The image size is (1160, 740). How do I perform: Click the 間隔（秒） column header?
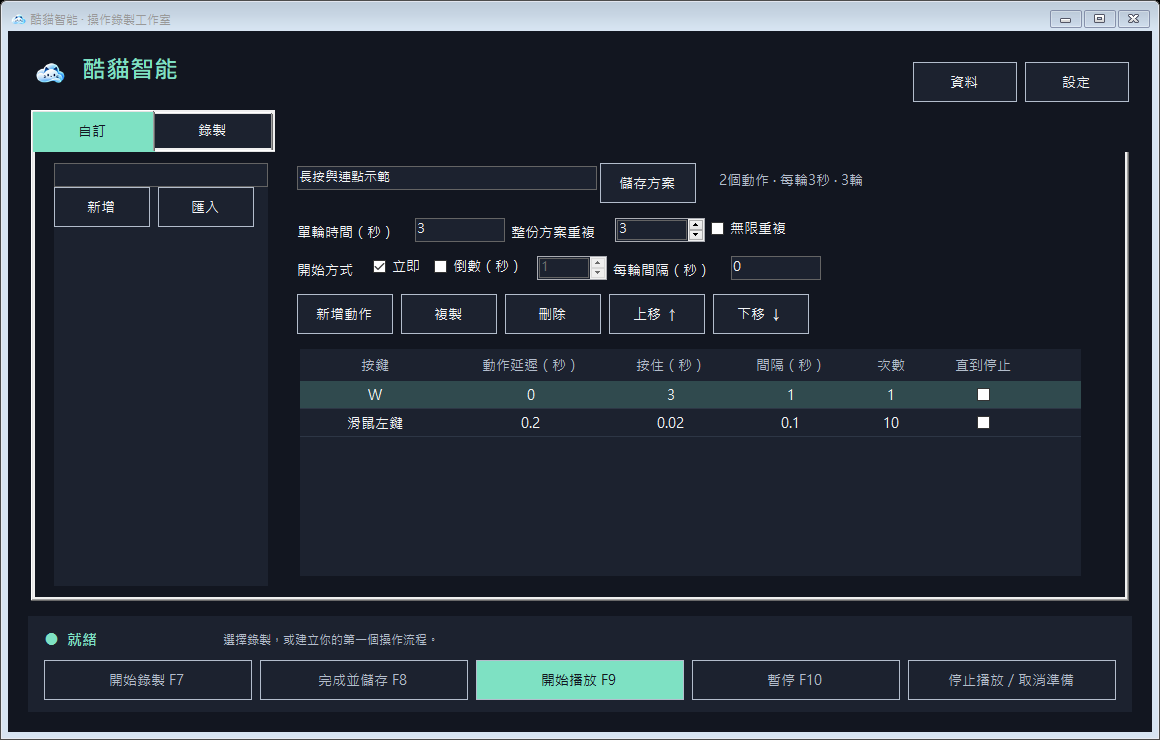pyautogui.click(x=789, y=366)
